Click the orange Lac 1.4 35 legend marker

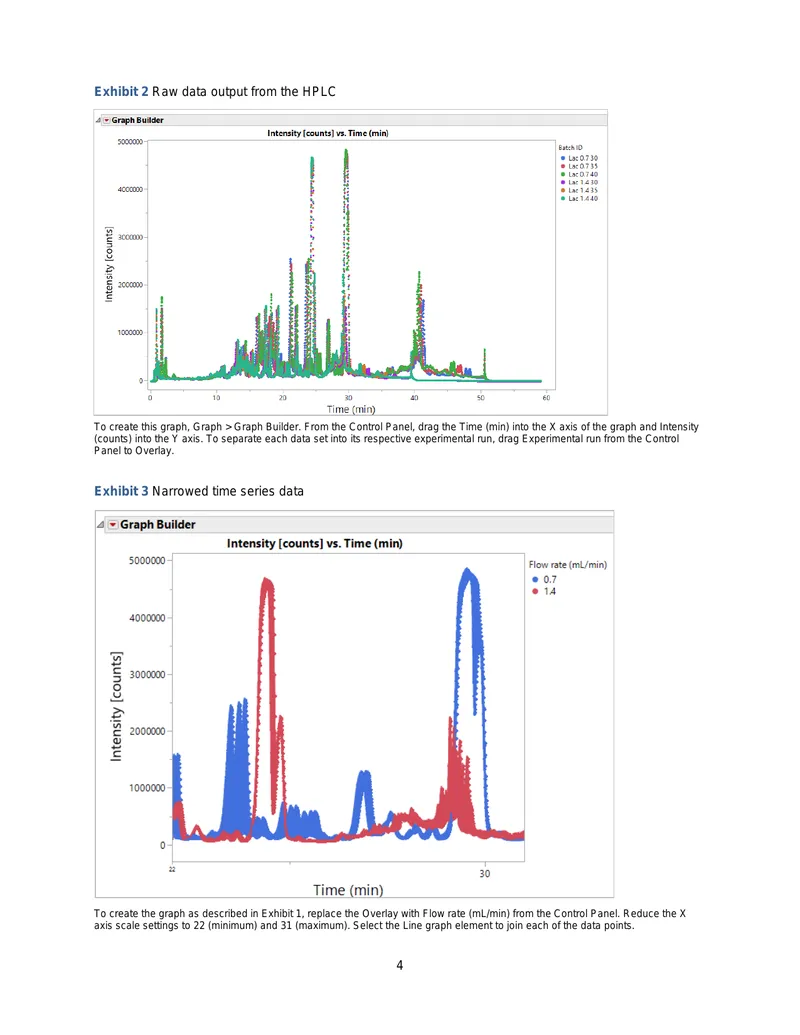click(563, 190)
